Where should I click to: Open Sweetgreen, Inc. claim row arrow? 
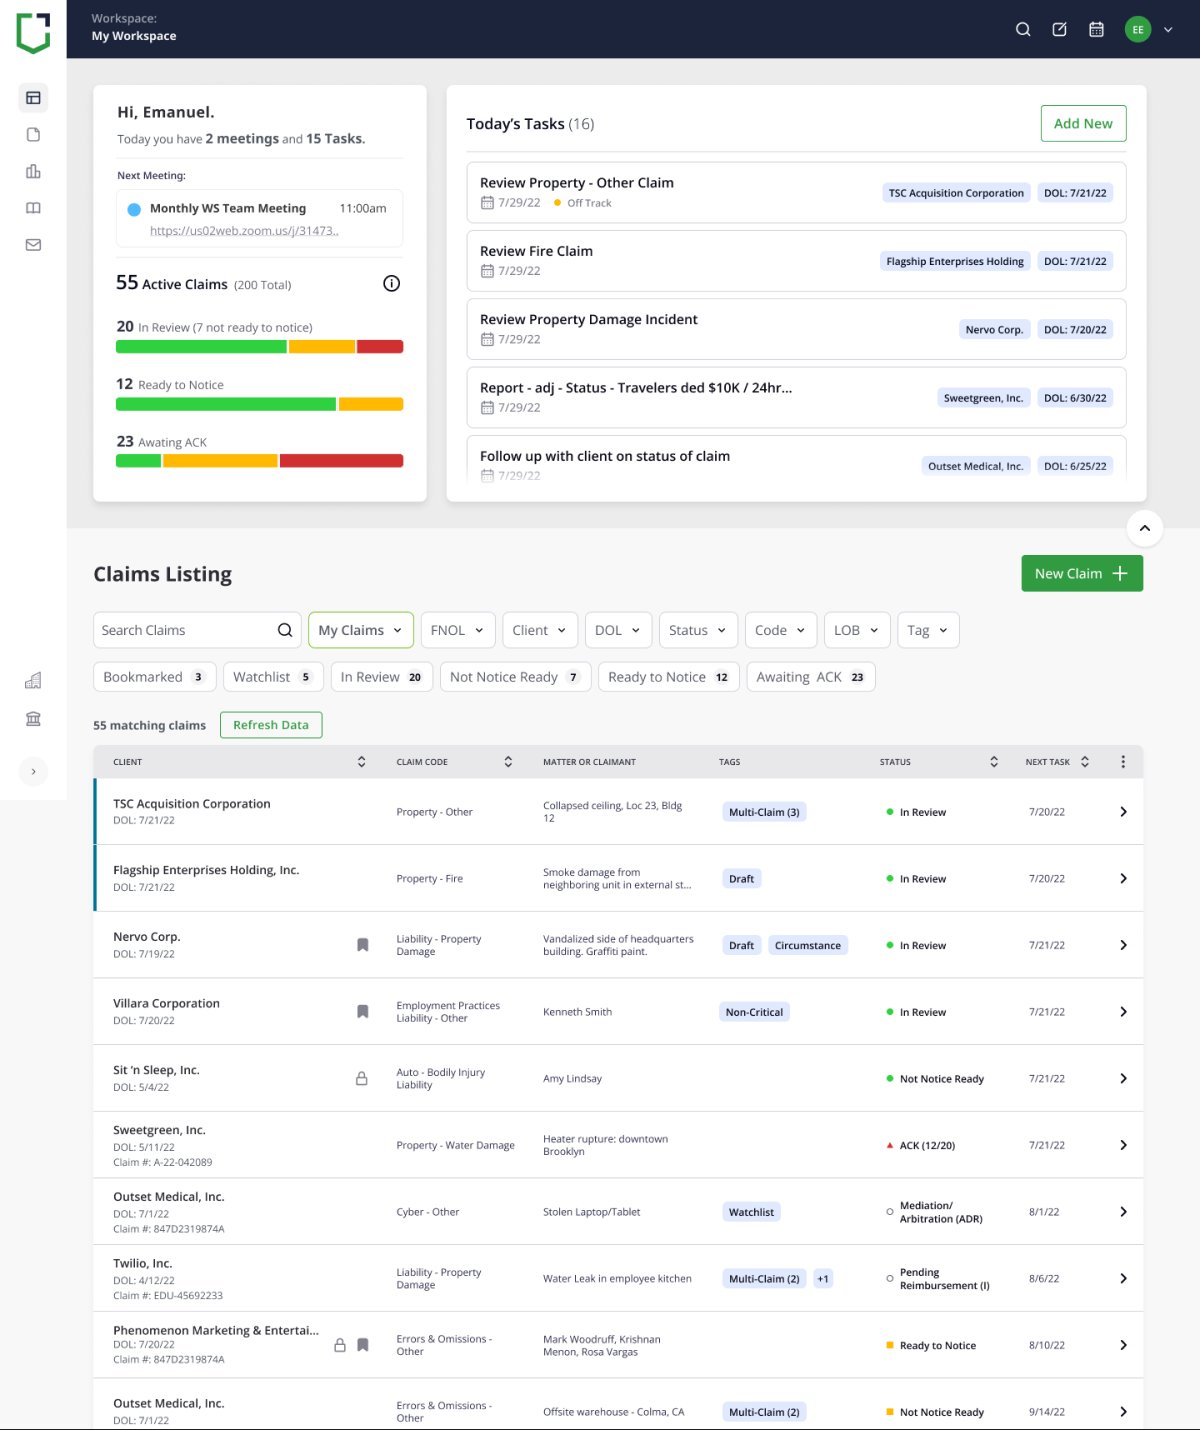click(1123, 1145)
